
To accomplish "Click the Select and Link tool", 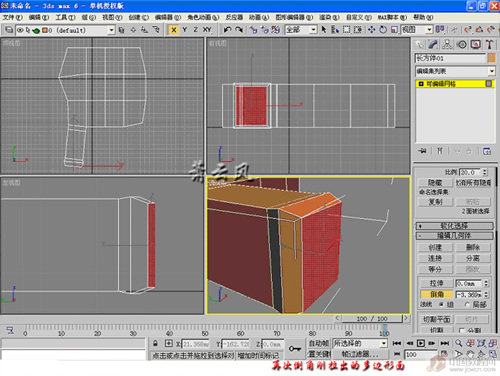I will [x=253, y=30].
